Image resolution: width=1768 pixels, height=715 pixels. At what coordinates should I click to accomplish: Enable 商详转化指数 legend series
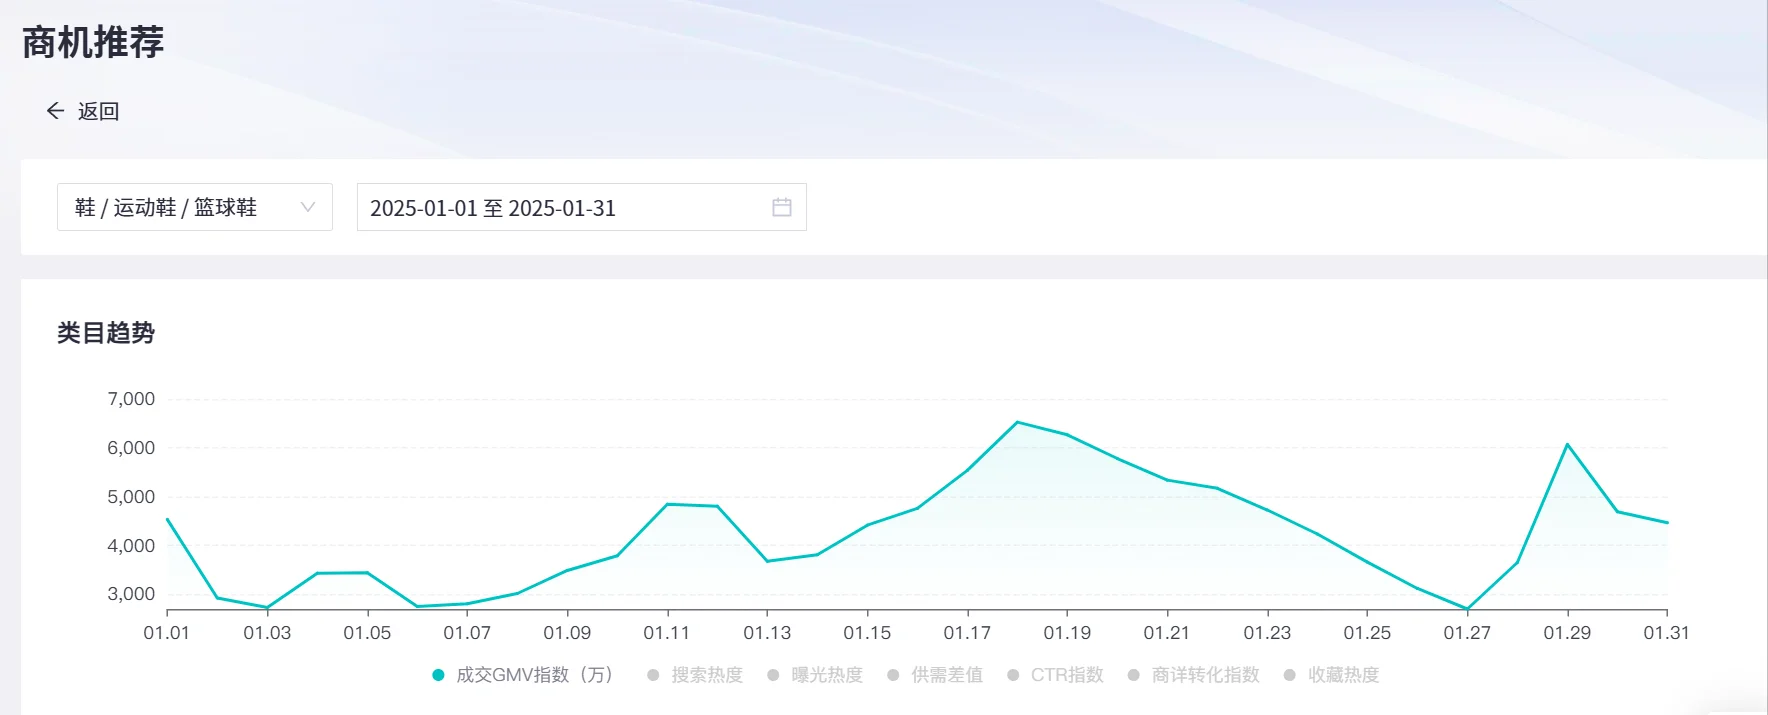(x=1193, y=675)
